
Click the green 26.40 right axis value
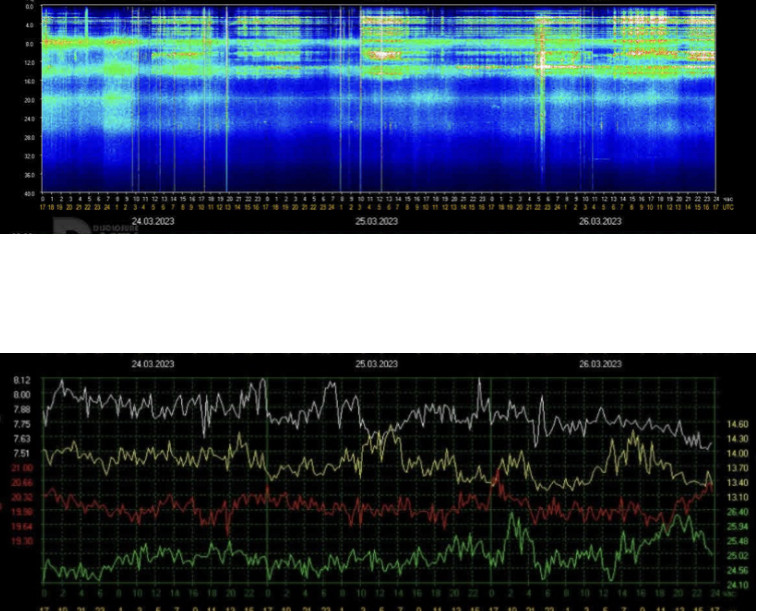tap(738, 511)
